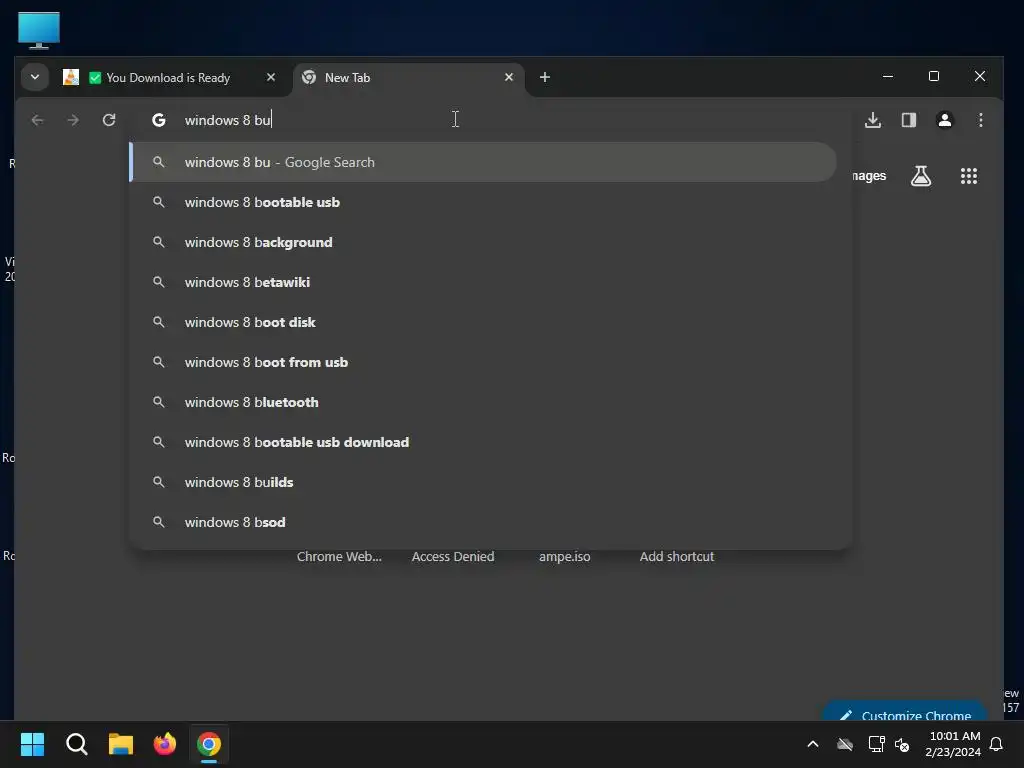This screenshot has height=768, width=1024.
Task: Open File Explorer from the taskbar
Action: pyautogui.click(x=121, y=744)
